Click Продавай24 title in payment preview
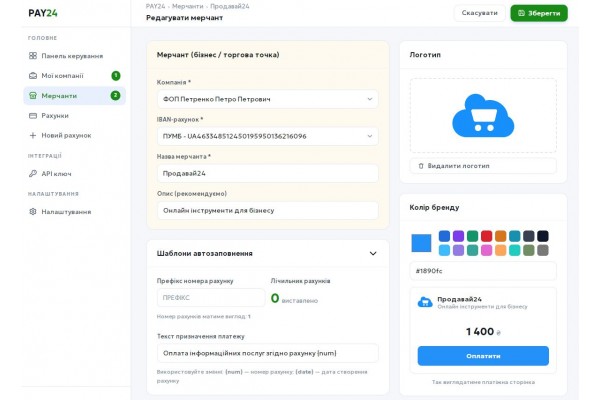 460,299
